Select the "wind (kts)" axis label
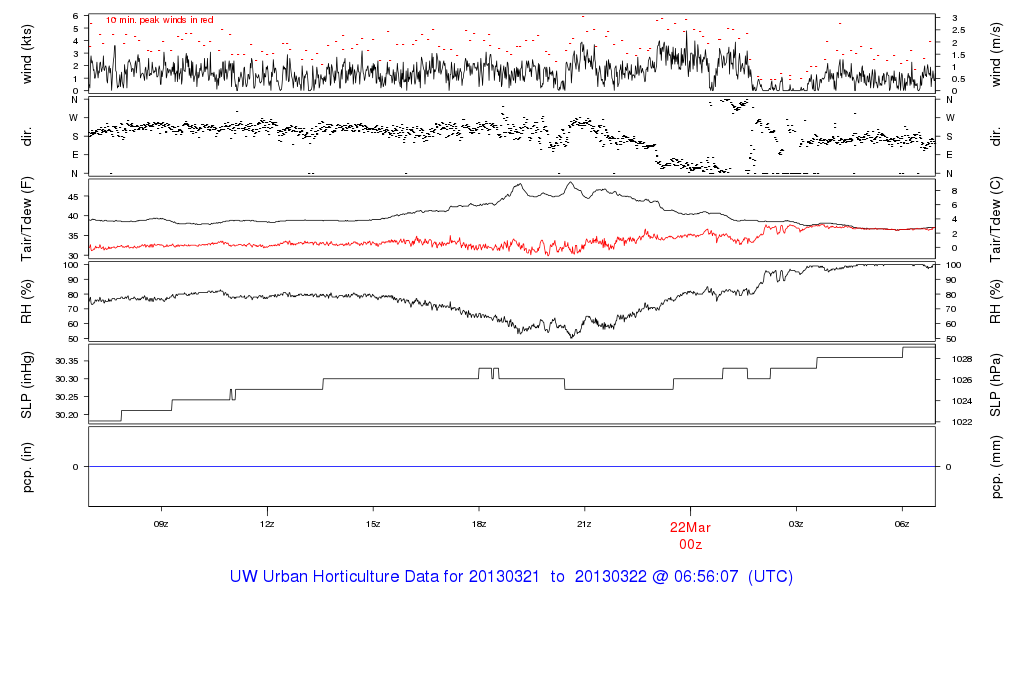 point(27,54)
